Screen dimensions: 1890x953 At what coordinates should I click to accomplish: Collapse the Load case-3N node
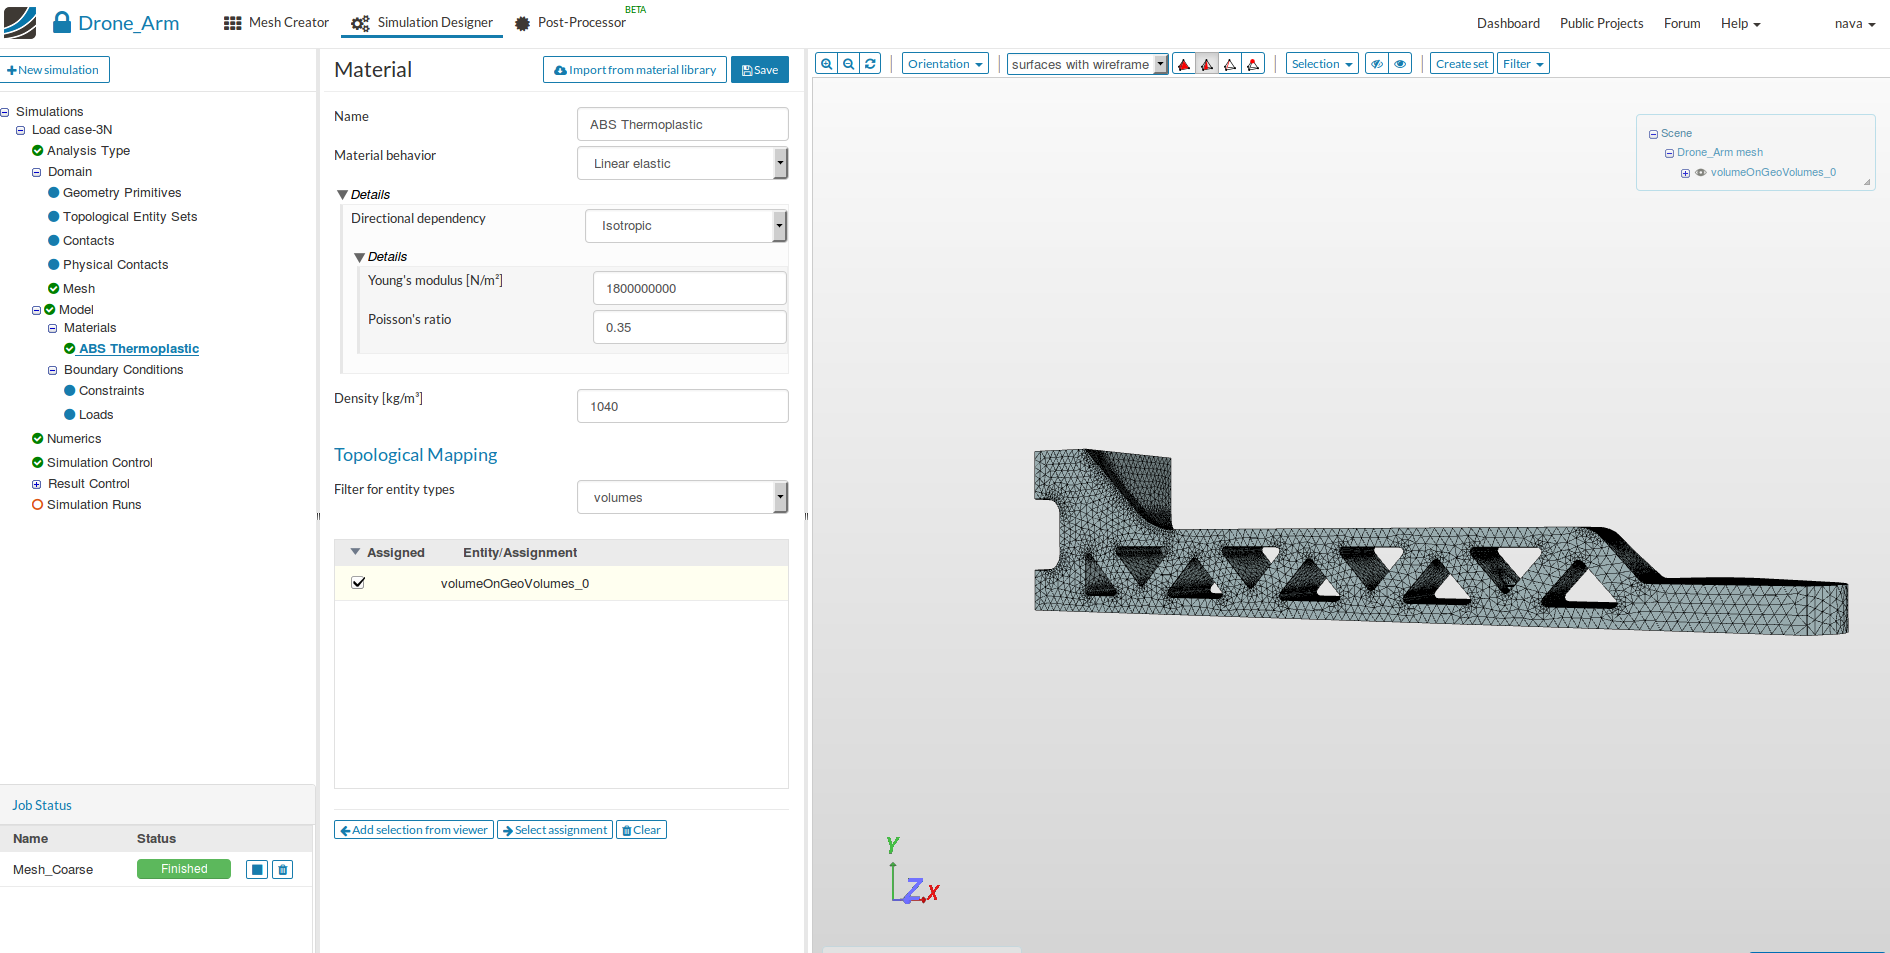tap(20, 130)
